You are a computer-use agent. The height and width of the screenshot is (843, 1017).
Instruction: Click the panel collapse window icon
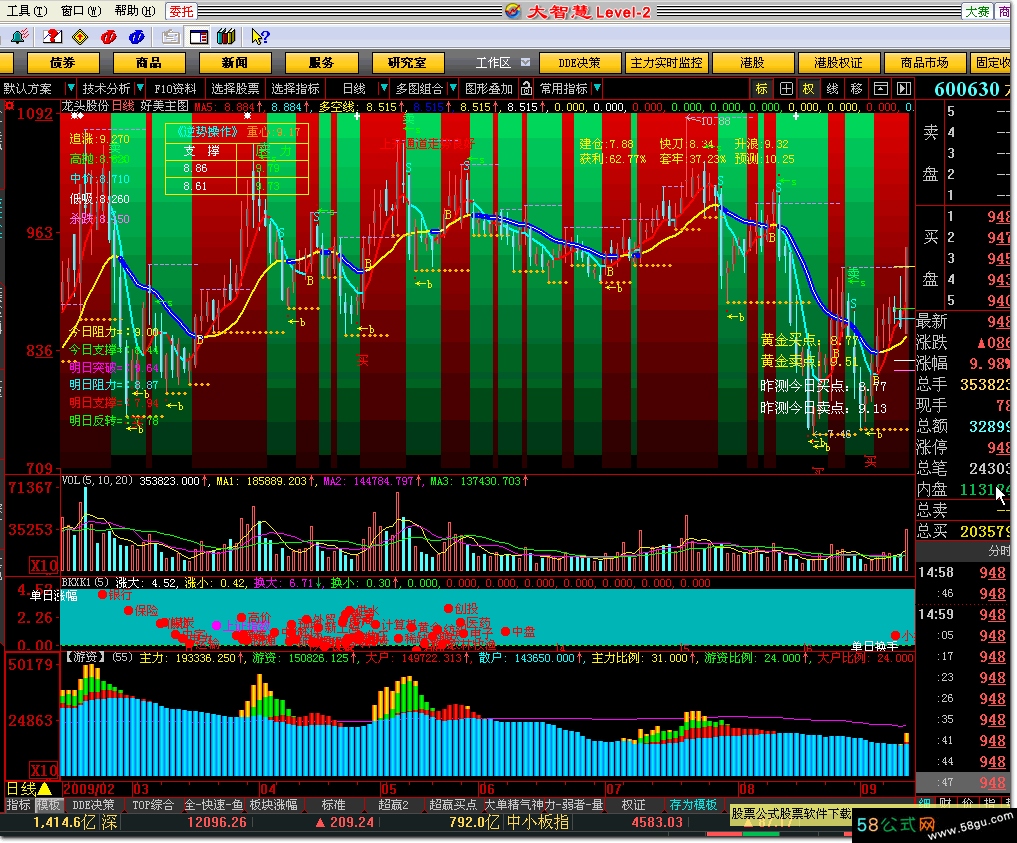881,88
